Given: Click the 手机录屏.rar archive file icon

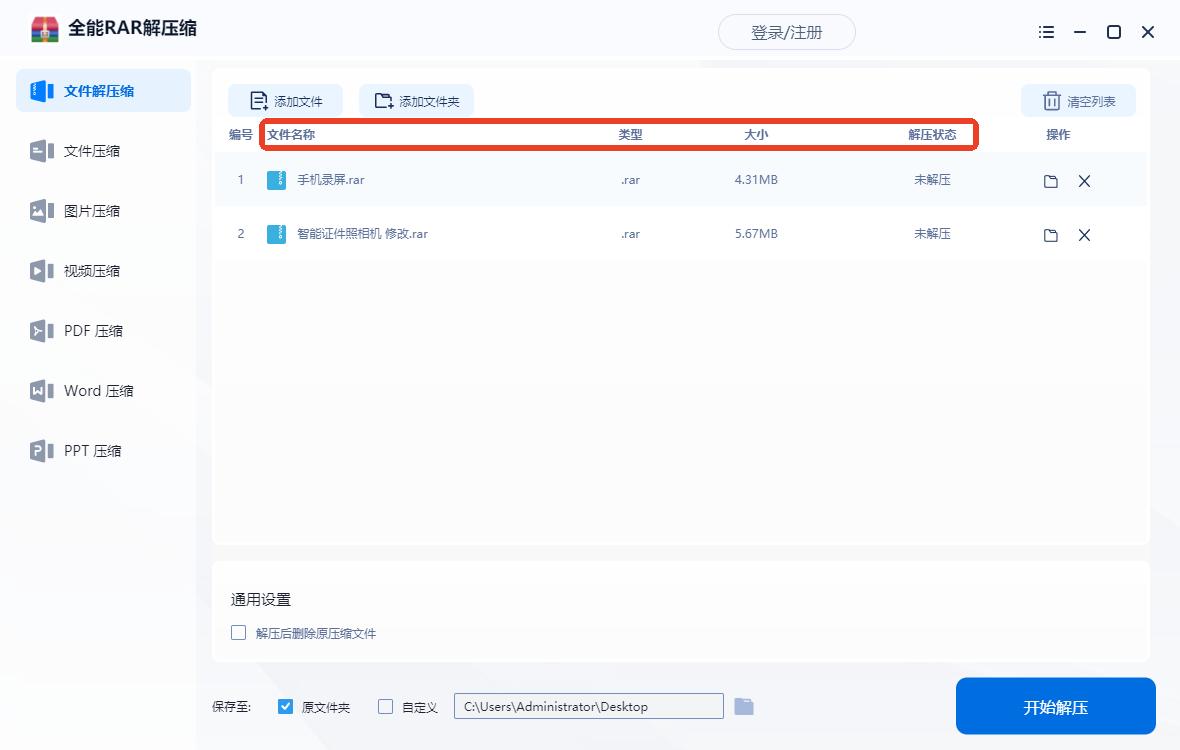Looking at the screenshot, I should tap(276, 180).
